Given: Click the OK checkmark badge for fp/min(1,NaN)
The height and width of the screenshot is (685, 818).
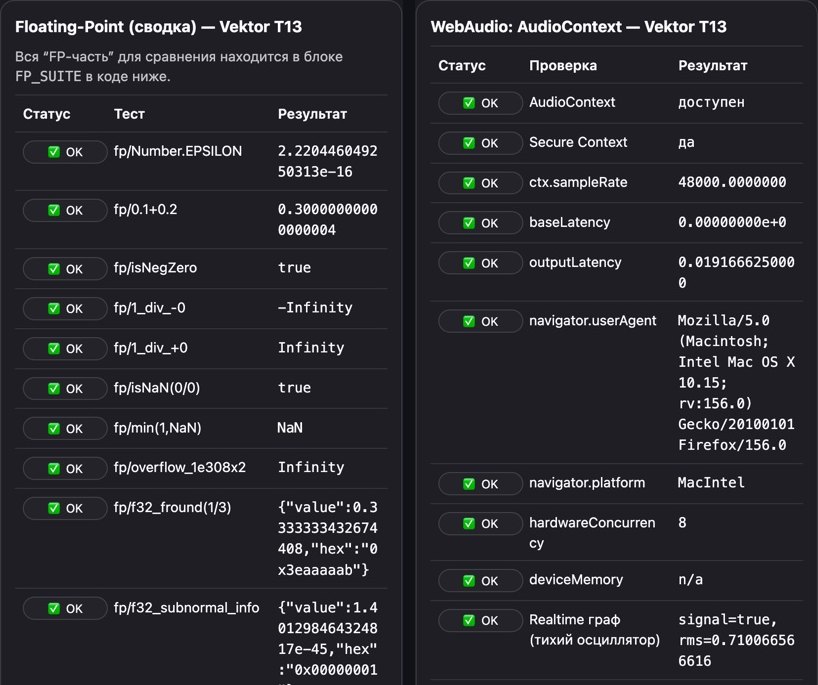Looking at the screenshot, I should coord(65,428).
